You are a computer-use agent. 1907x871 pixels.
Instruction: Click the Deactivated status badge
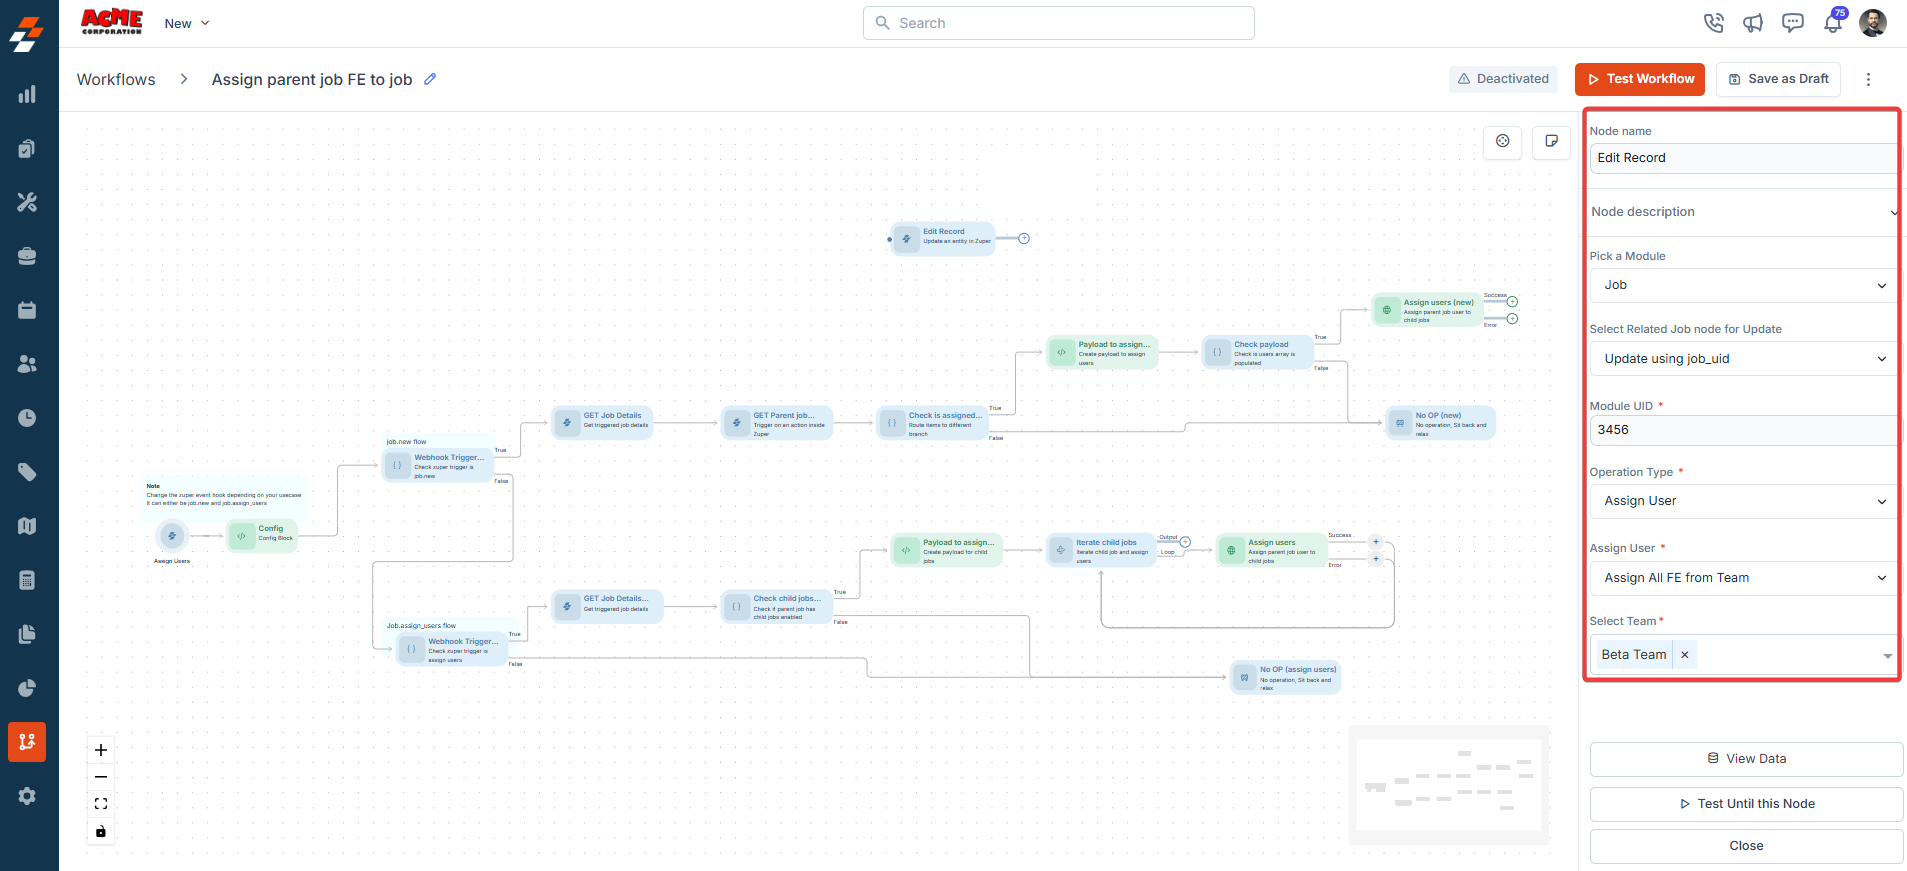coord(1503,79)
